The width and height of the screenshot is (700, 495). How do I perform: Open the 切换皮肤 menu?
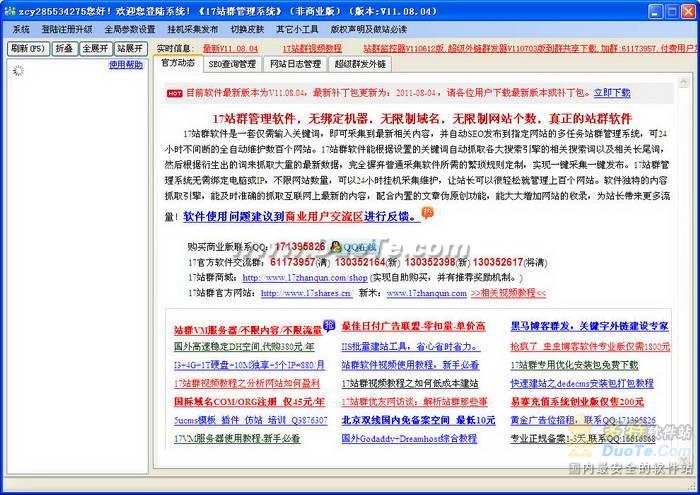point(247,29)
